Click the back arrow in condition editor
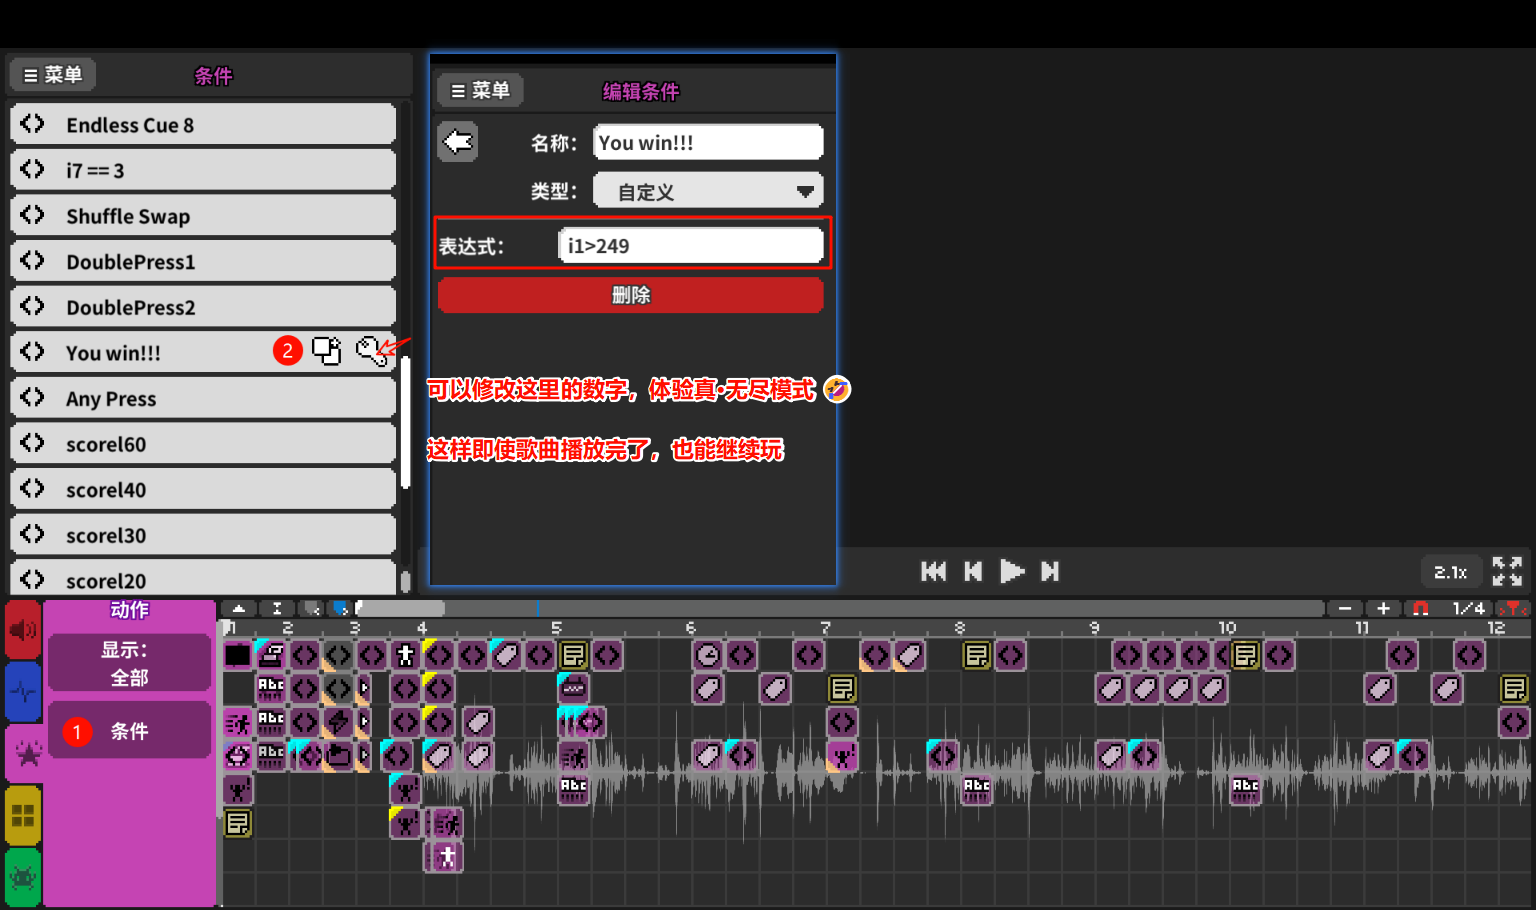Viewport: 1536px width, 910px height. pos(458,142)
